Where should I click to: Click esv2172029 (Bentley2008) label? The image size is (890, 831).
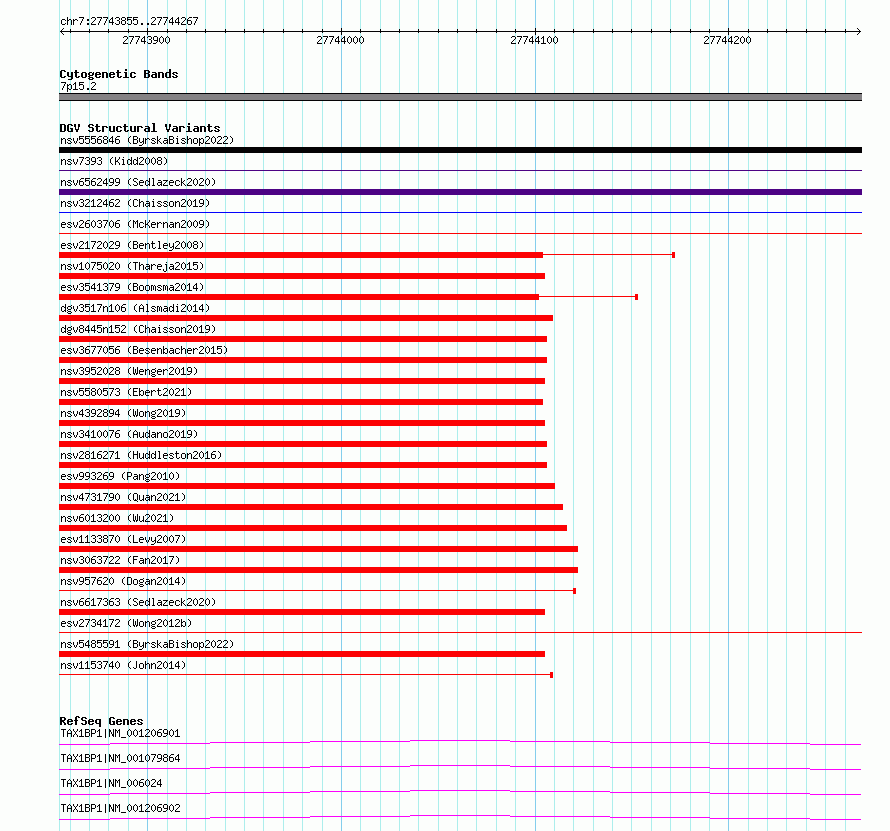132,245
